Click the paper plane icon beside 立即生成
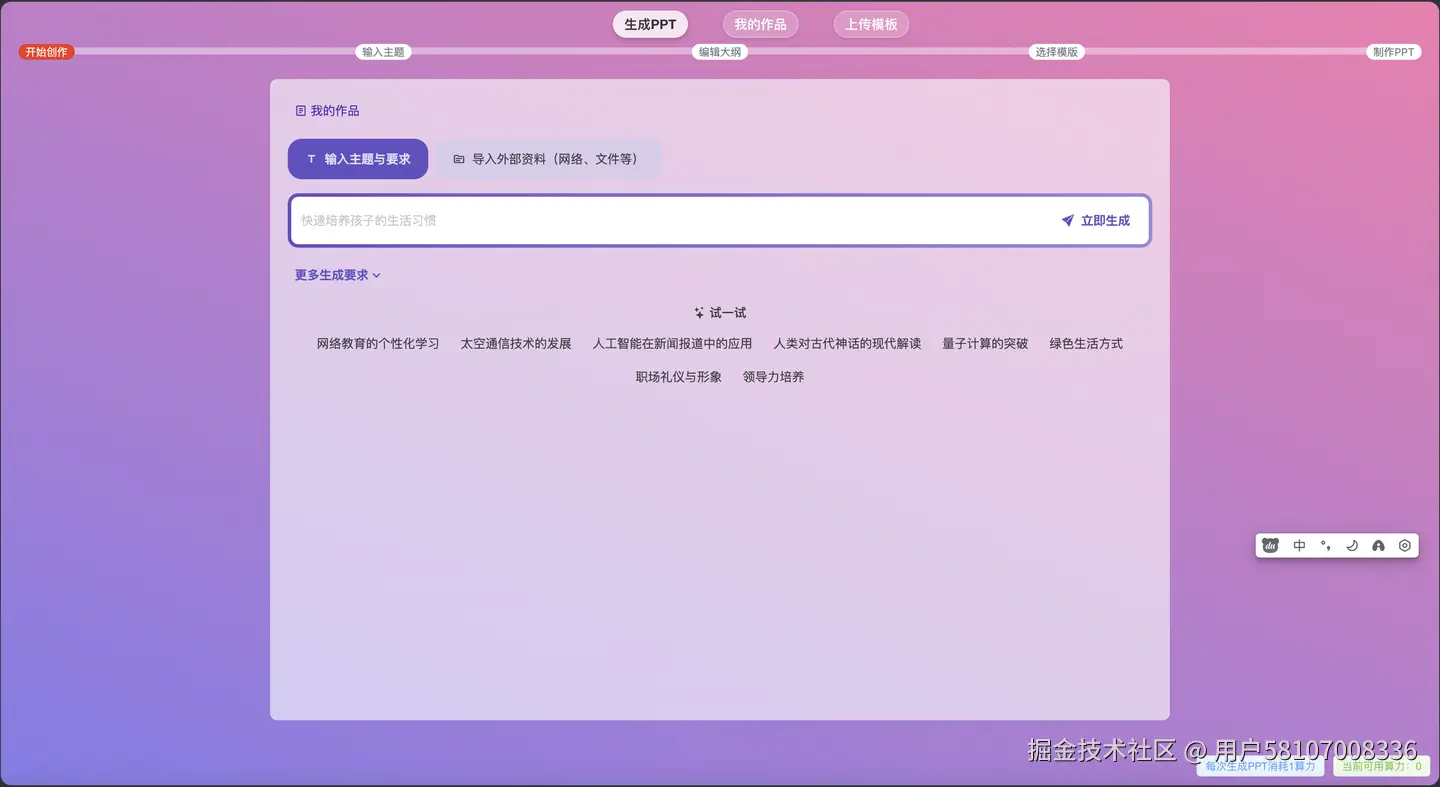The image size is (1440, 787). click(1067, 220)
